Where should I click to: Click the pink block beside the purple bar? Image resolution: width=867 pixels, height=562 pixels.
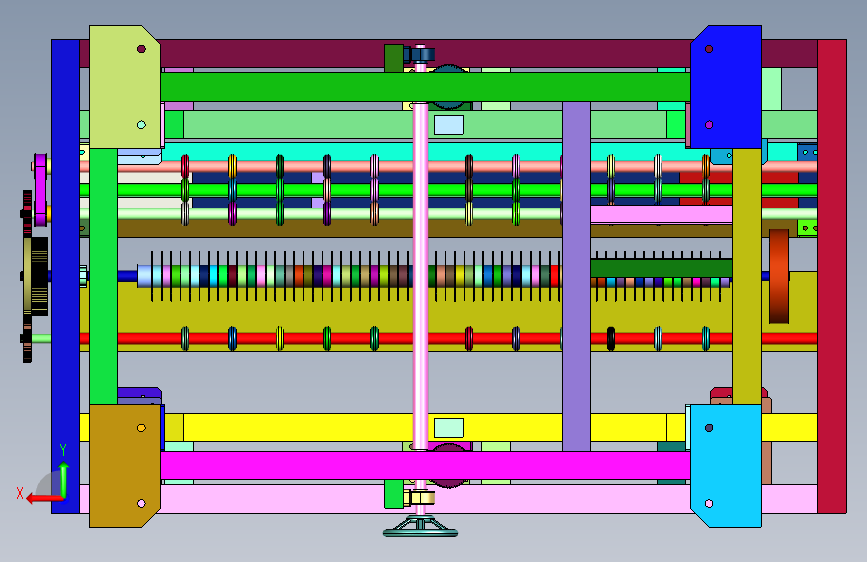[x=661, y=215]
